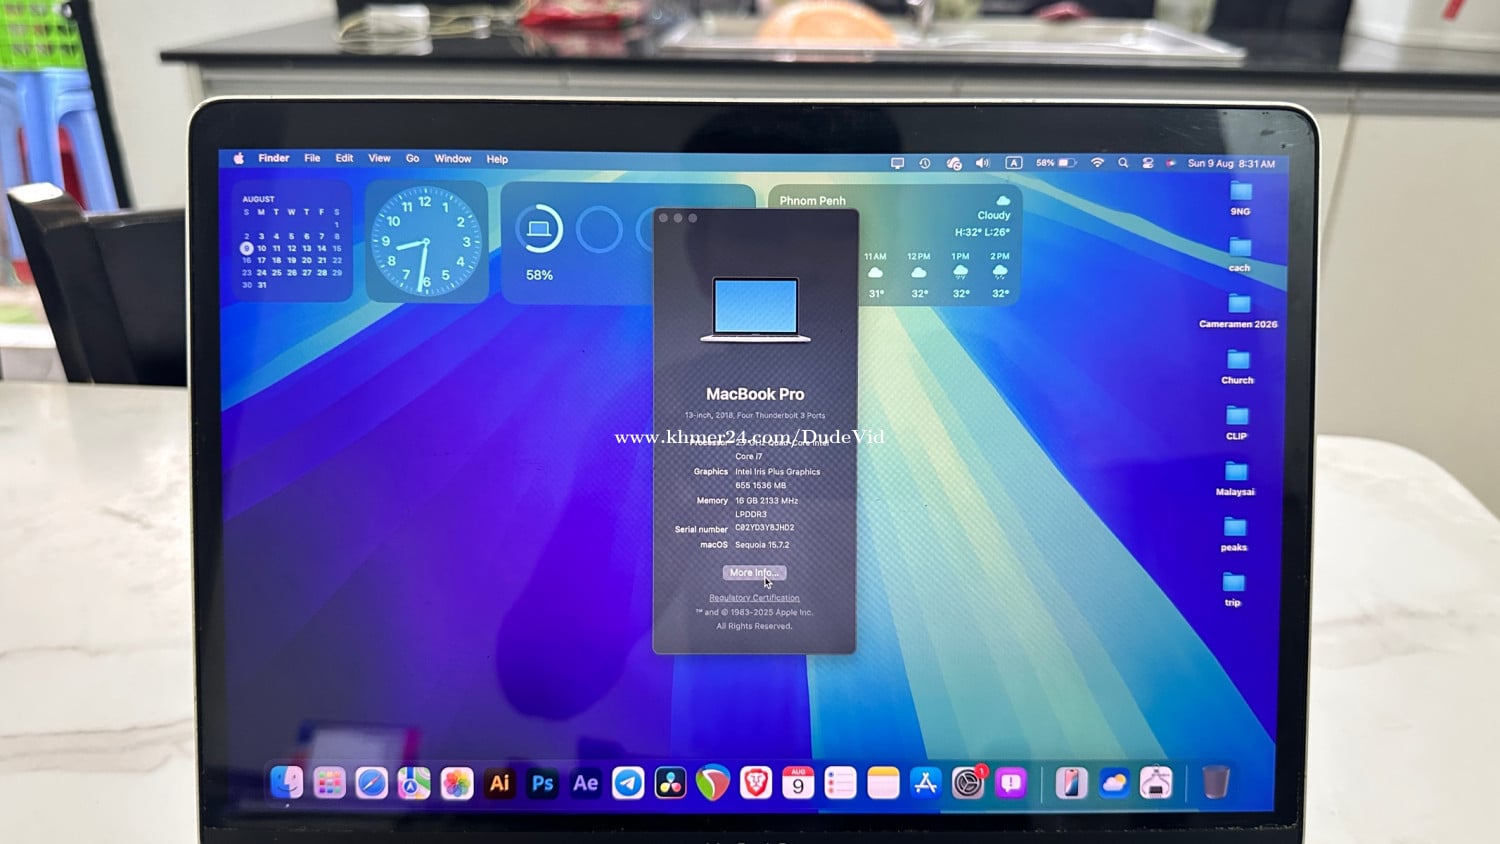Image resolution: width=1500 pixels, height=844 pixels.
Task: Open the Calendar app in Dock
Action: click(x=798, y=783)
